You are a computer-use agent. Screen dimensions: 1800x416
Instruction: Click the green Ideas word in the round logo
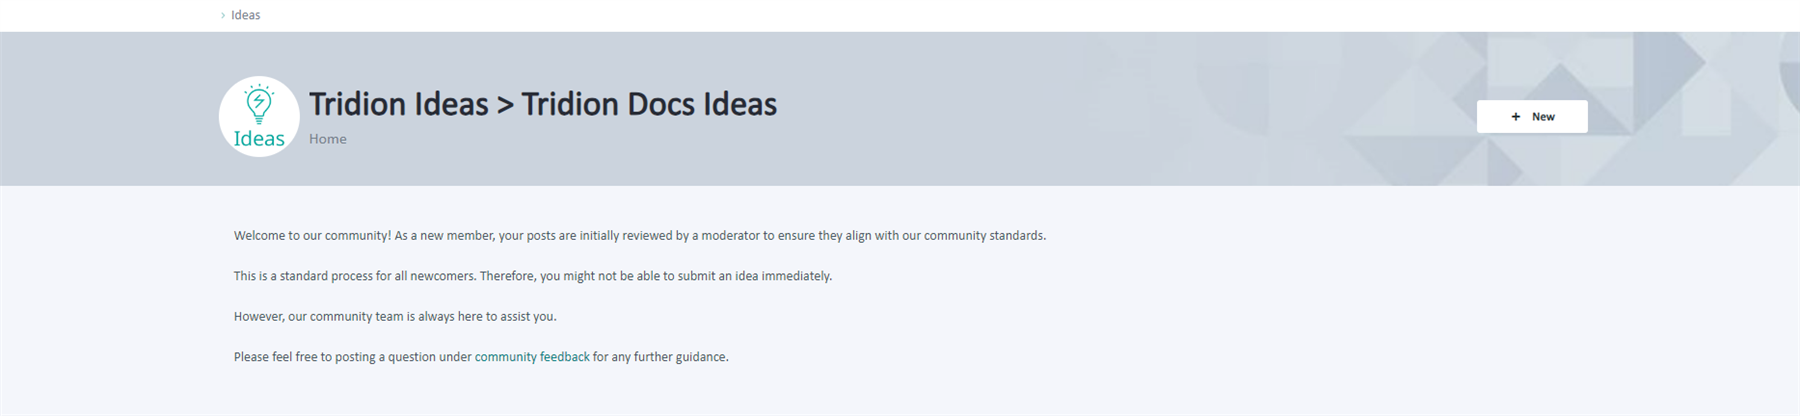tap(259, 139)
